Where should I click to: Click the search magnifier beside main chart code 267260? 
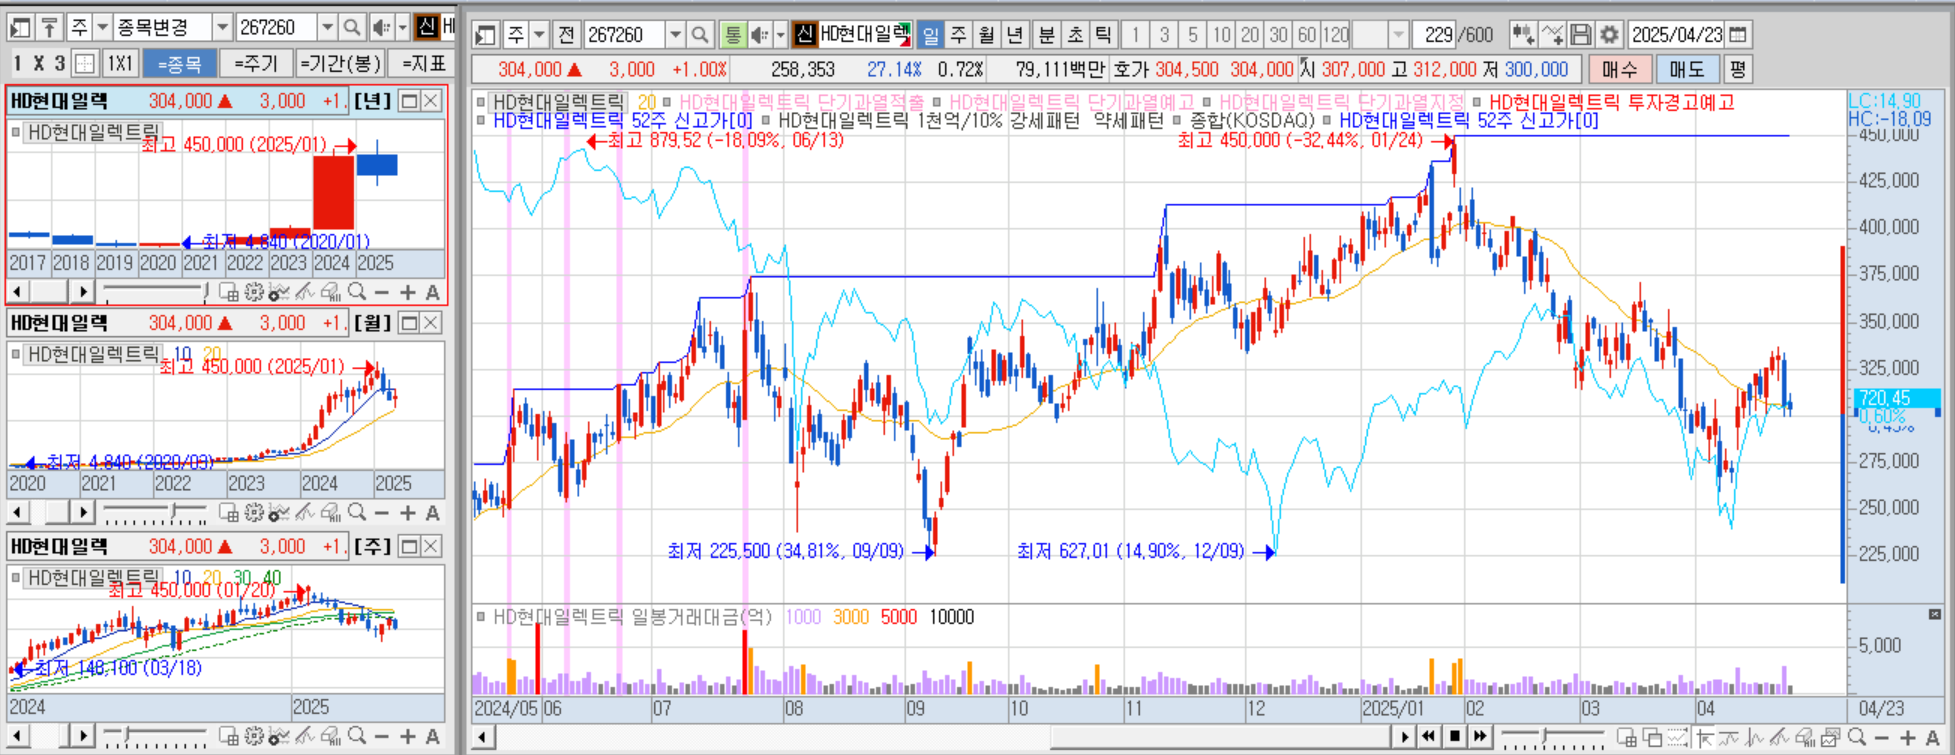coord(701,35)
